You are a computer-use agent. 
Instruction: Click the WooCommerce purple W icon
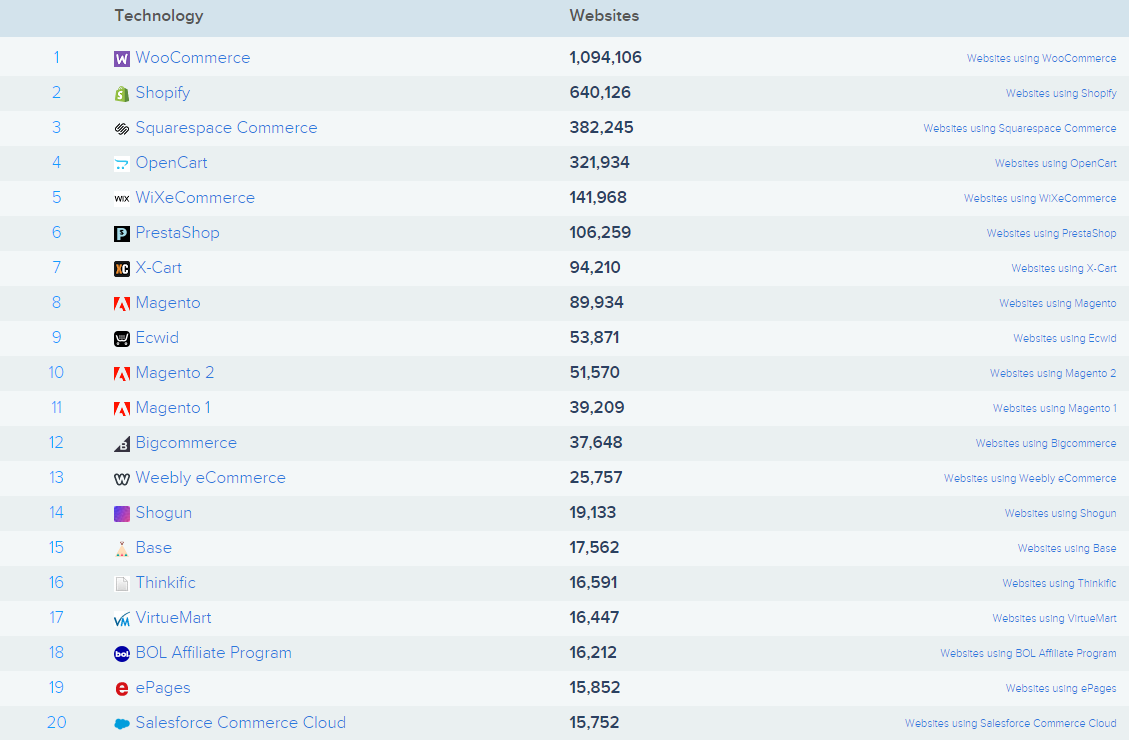tap(122, 58)
